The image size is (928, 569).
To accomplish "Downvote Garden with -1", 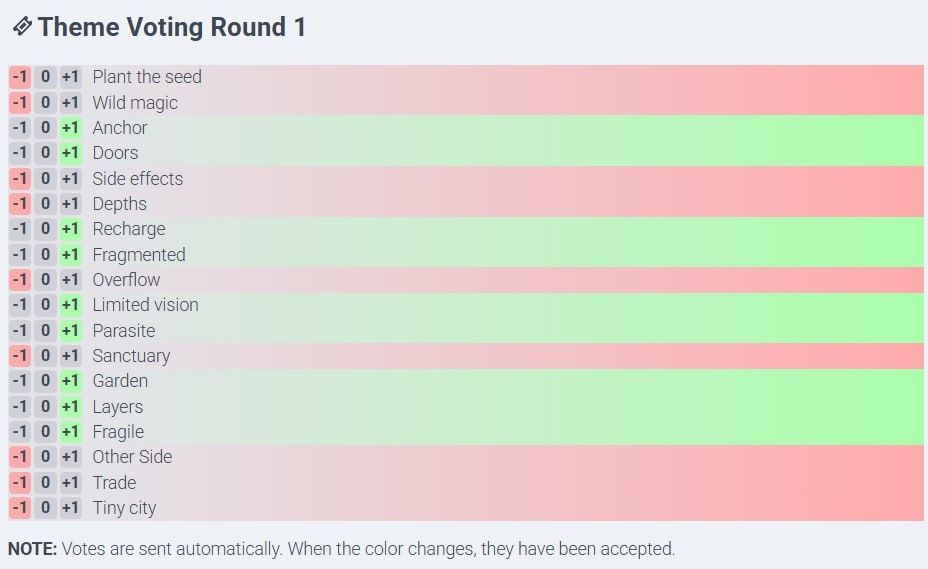I will click(x=20, y=381).
